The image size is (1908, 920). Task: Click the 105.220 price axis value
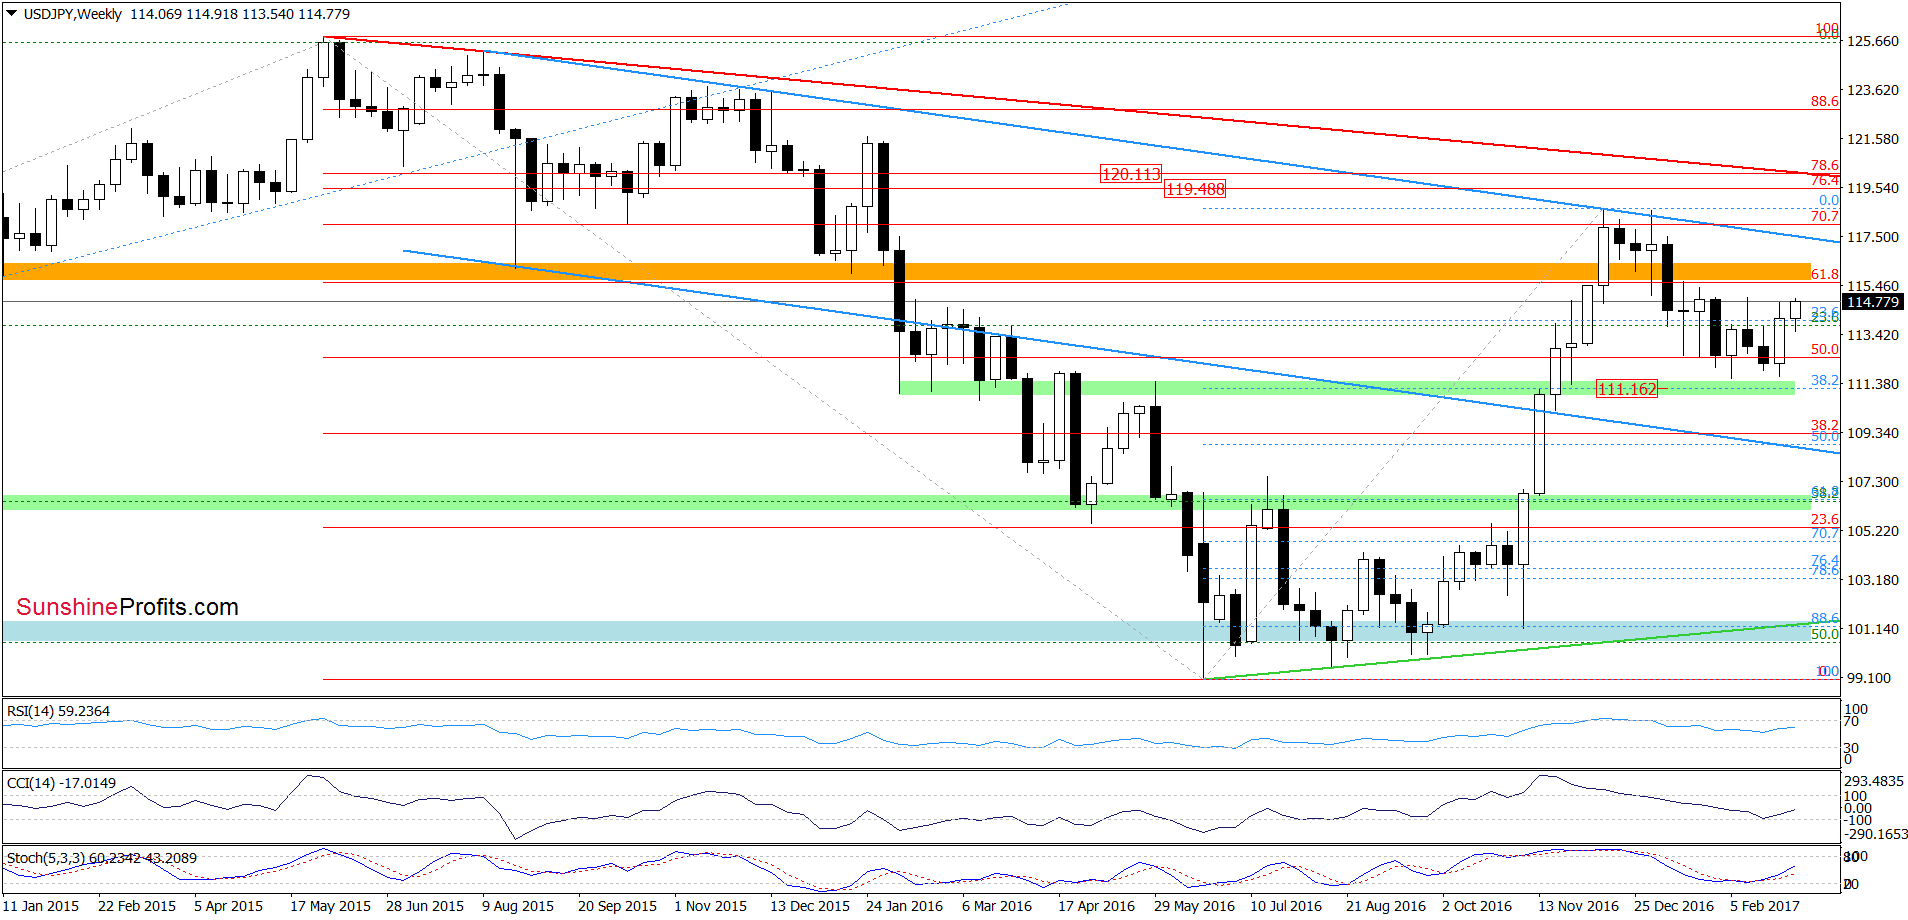1873,531
